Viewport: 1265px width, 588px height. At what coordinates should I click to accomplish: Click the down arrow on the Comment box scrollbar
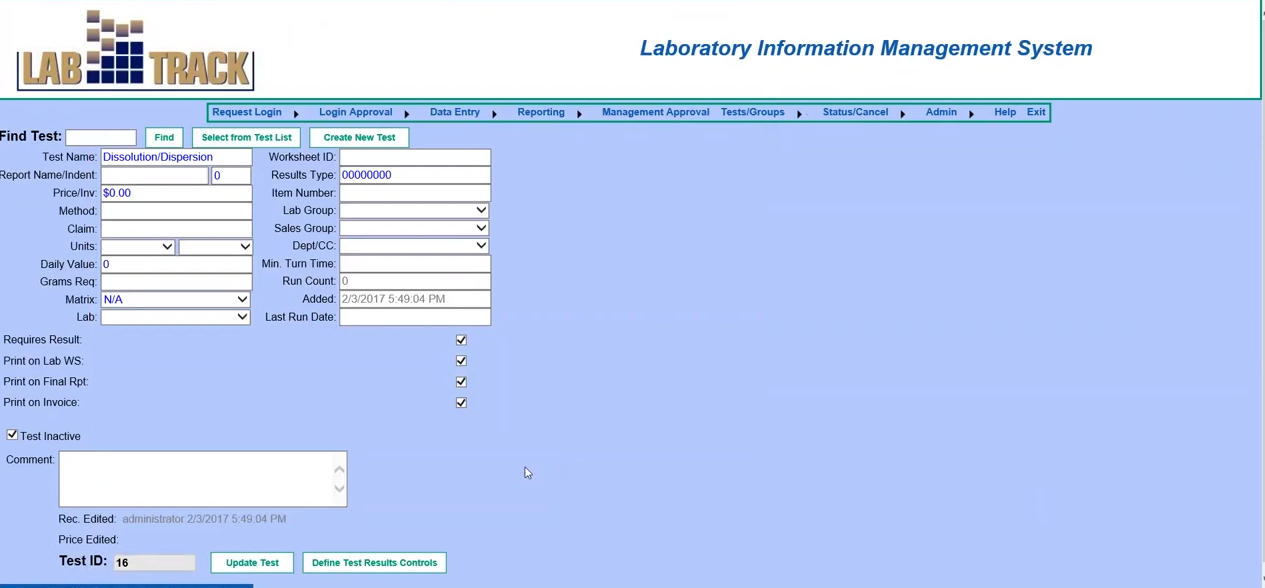(339, 489)
